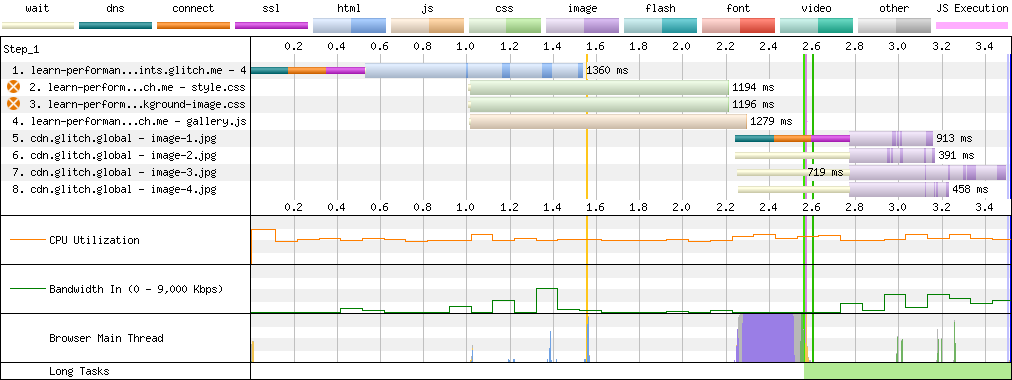Viewport: 1012px width, 380px height.
Task: Click the Bandwidth In (0 - 9,000 Kbps) label
Action: tap(136, 289)
